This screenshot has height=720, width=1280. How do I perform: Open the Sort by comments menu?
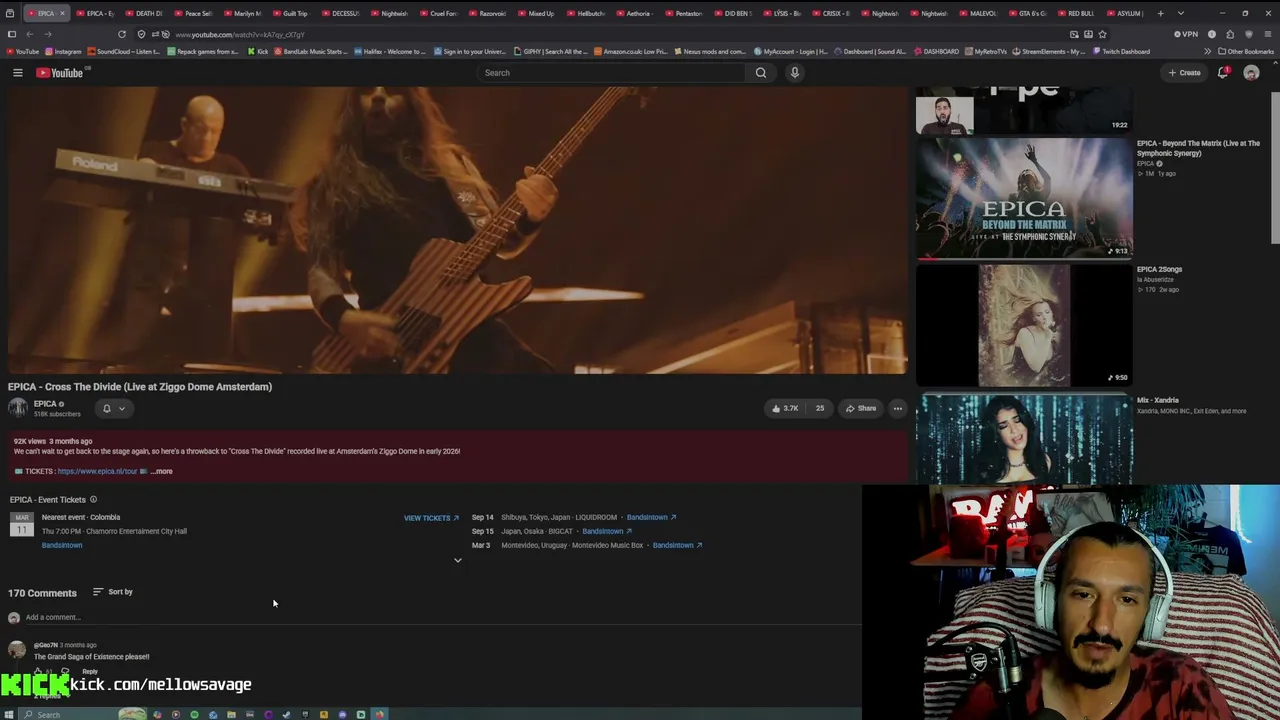113,592
